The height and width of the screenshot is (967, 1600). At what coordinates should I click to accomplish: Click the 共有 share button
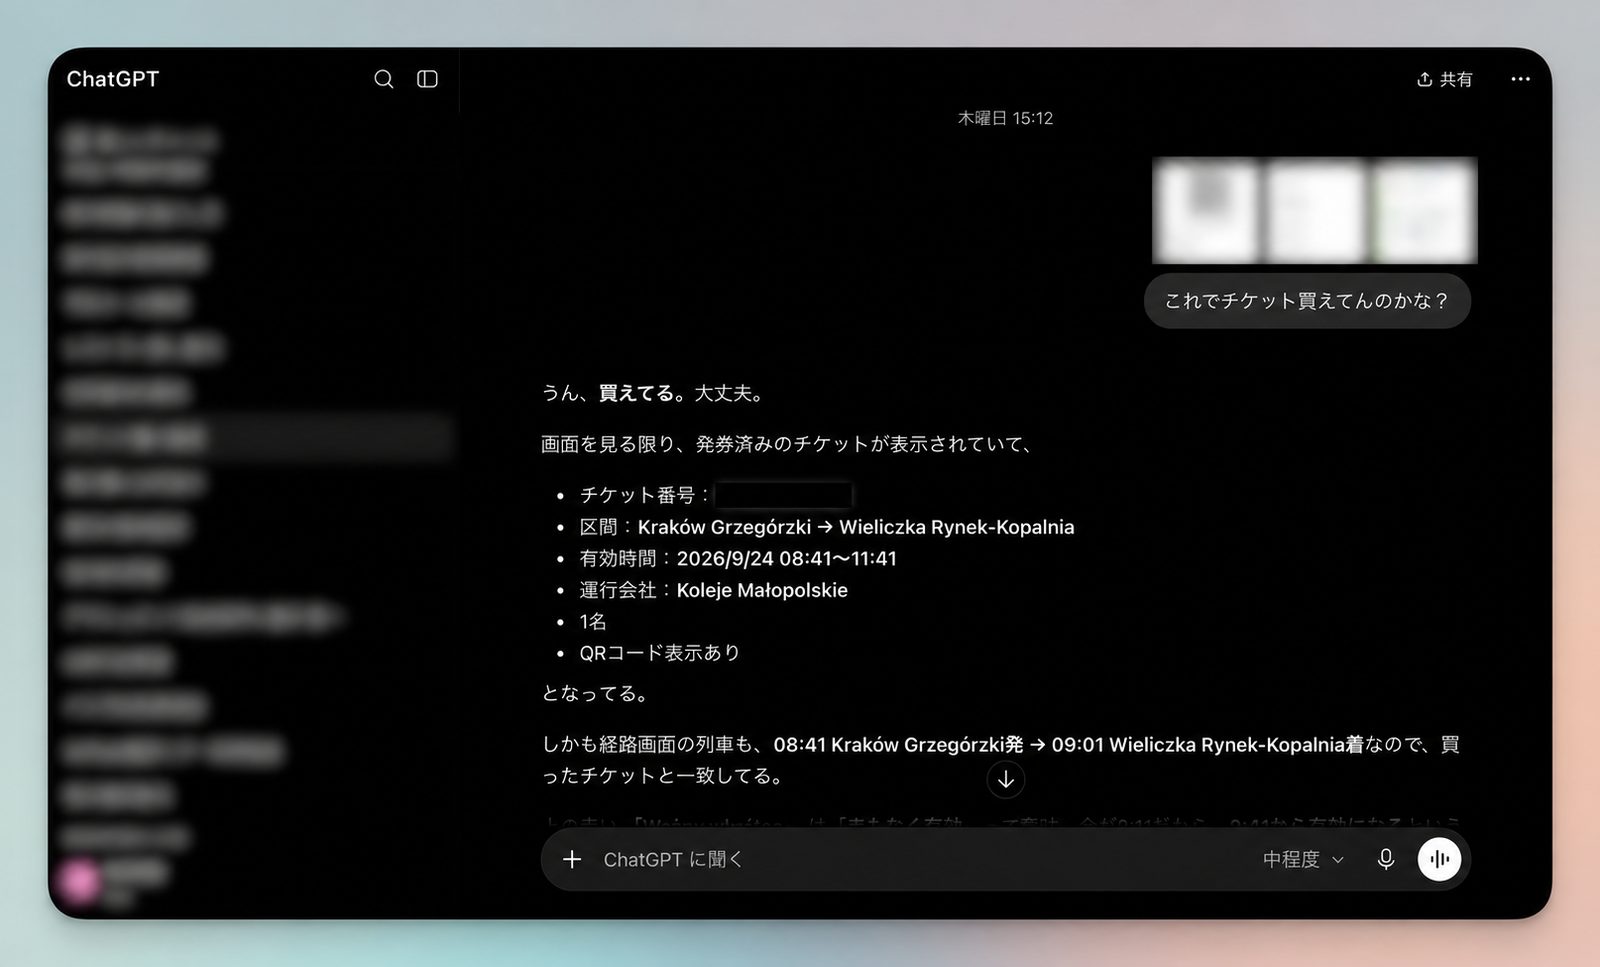(x=1444, y=79)
